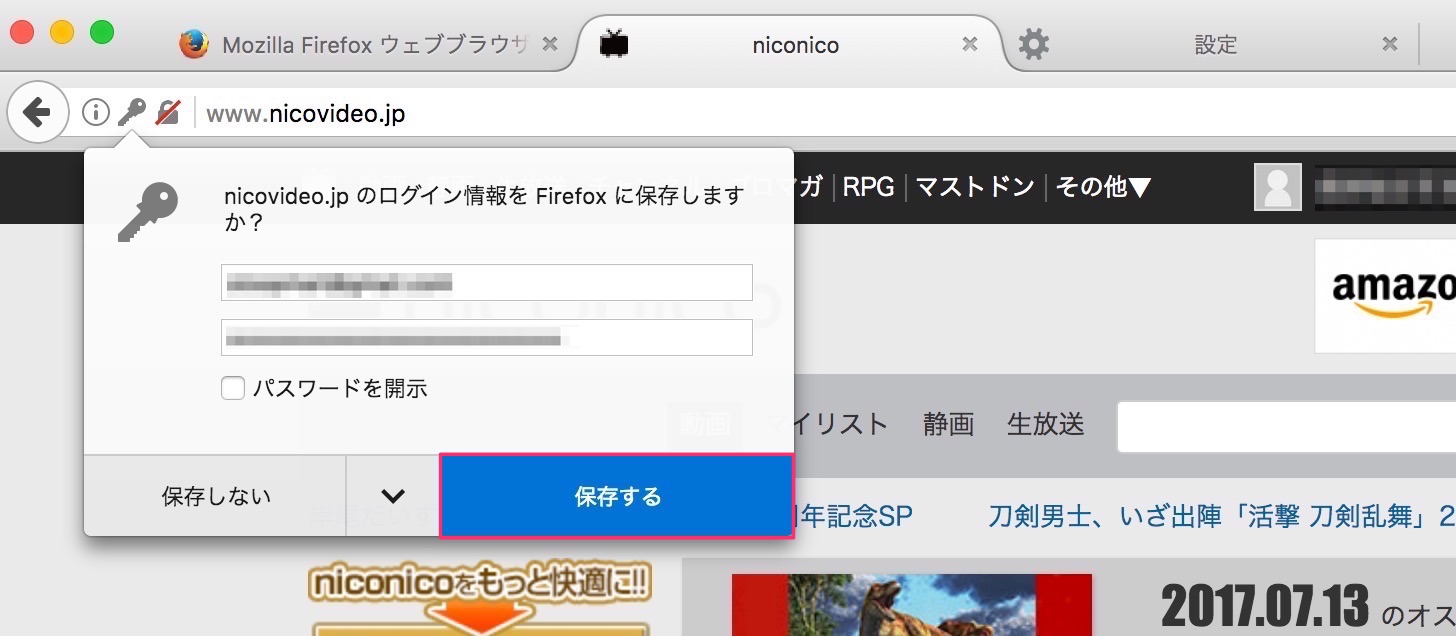Click the niconico TV tab icon
The width and height of the screenshot is (1456, 636).
(614, 44)
